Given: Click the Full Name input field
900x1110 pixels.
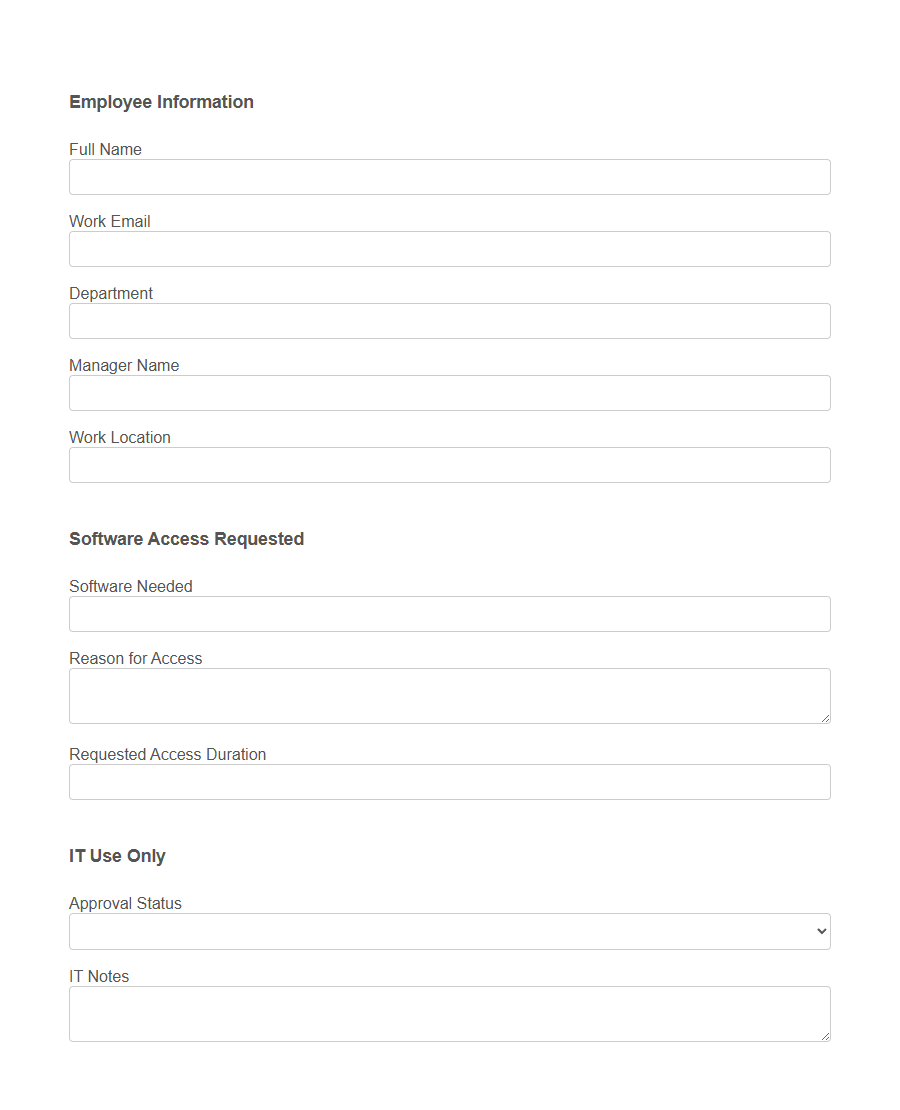Looking at the screenshot, I should click(x=449, y=177).
